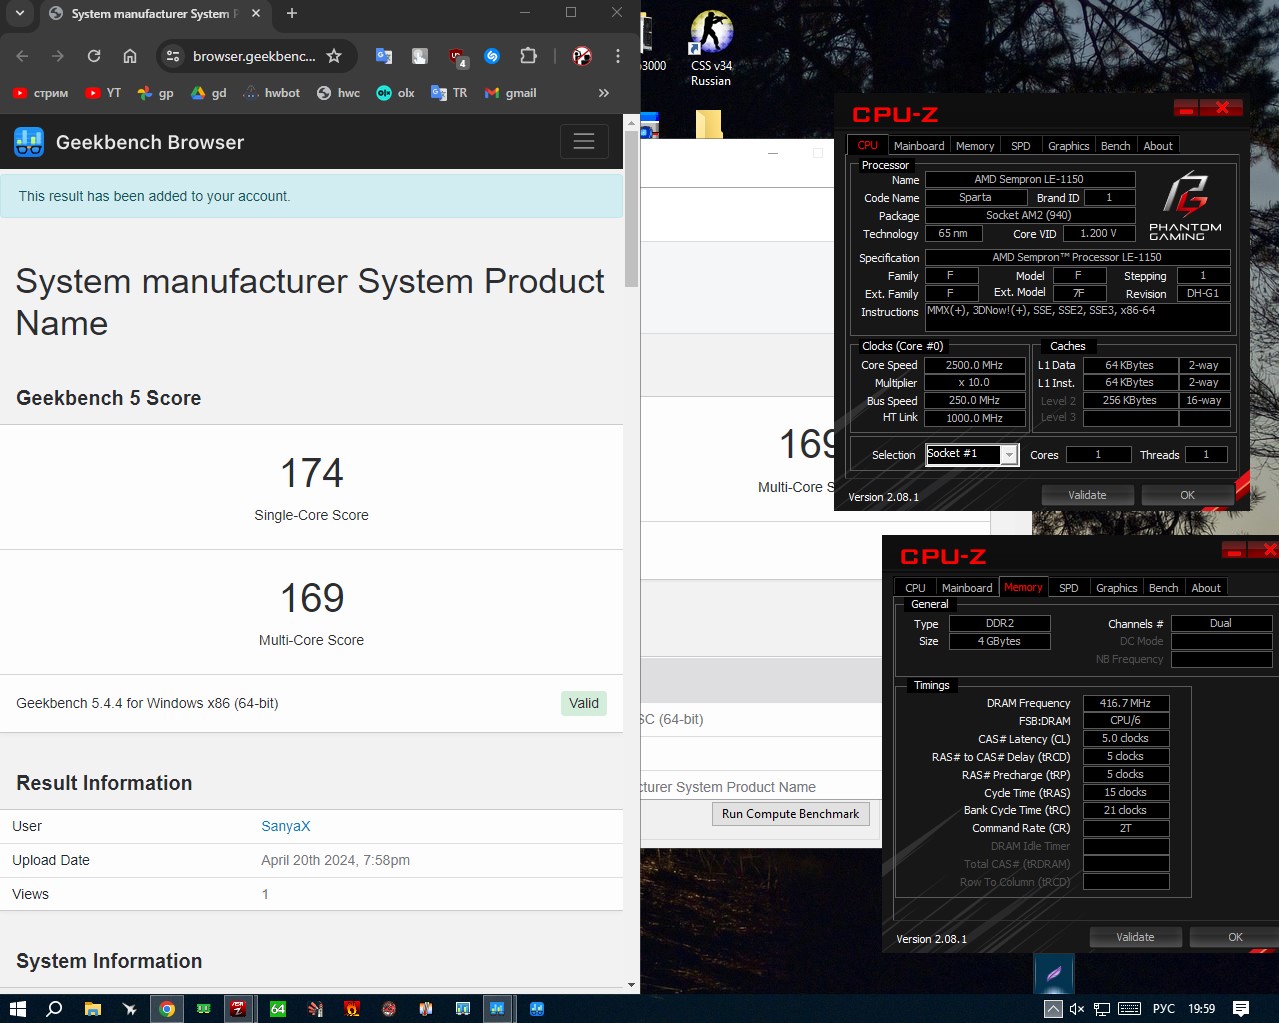The image size is (1279, 1023).
Task: Open site information icon in address bar
Action: point(173,56)
